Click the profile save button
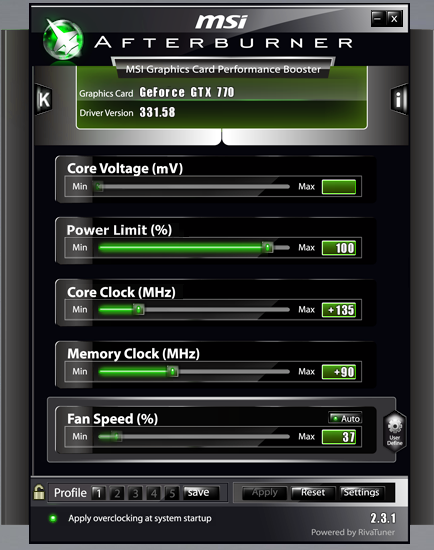434x550 pixels. [x=201, y=493]
